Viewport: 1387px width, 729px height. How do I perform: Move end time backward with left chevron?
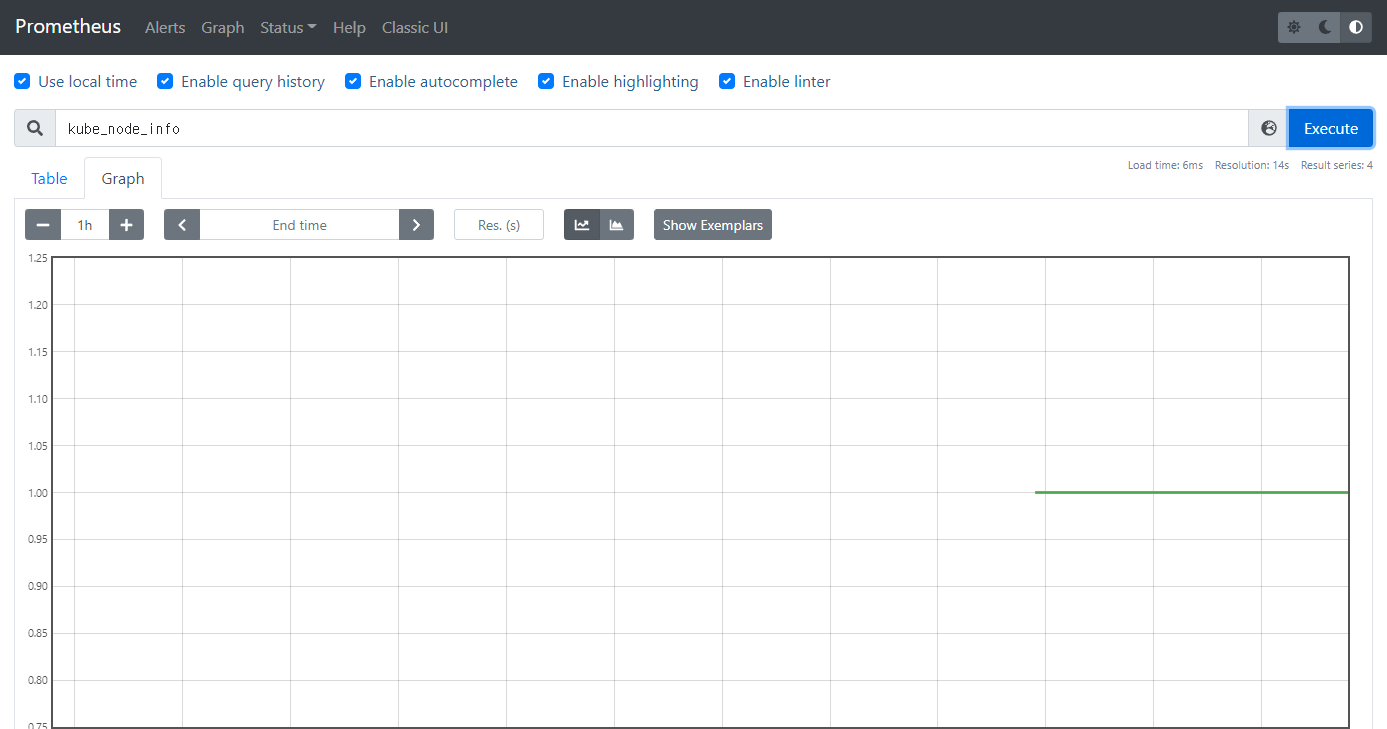(x=182, y=225)
